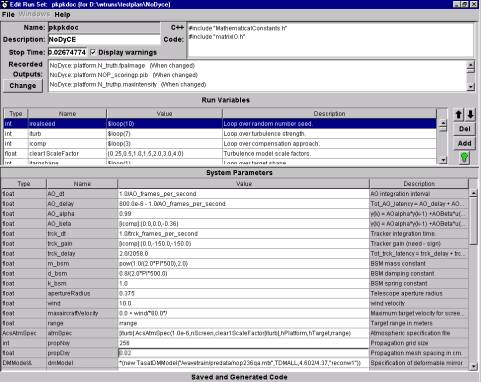Click the AO_delay value cell
Screen dimensions: 481x382
(244, 204)
